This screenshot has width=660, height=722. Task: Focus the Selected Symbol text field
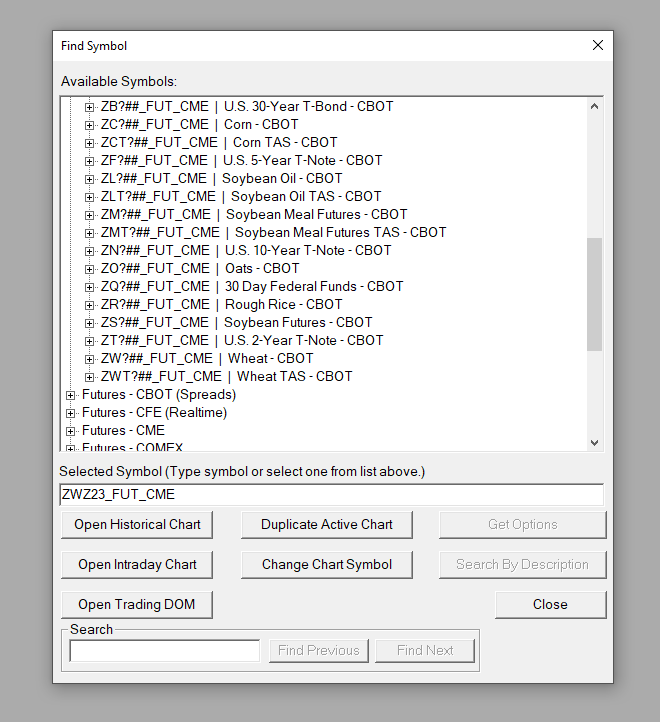click(x=332, y=495)
